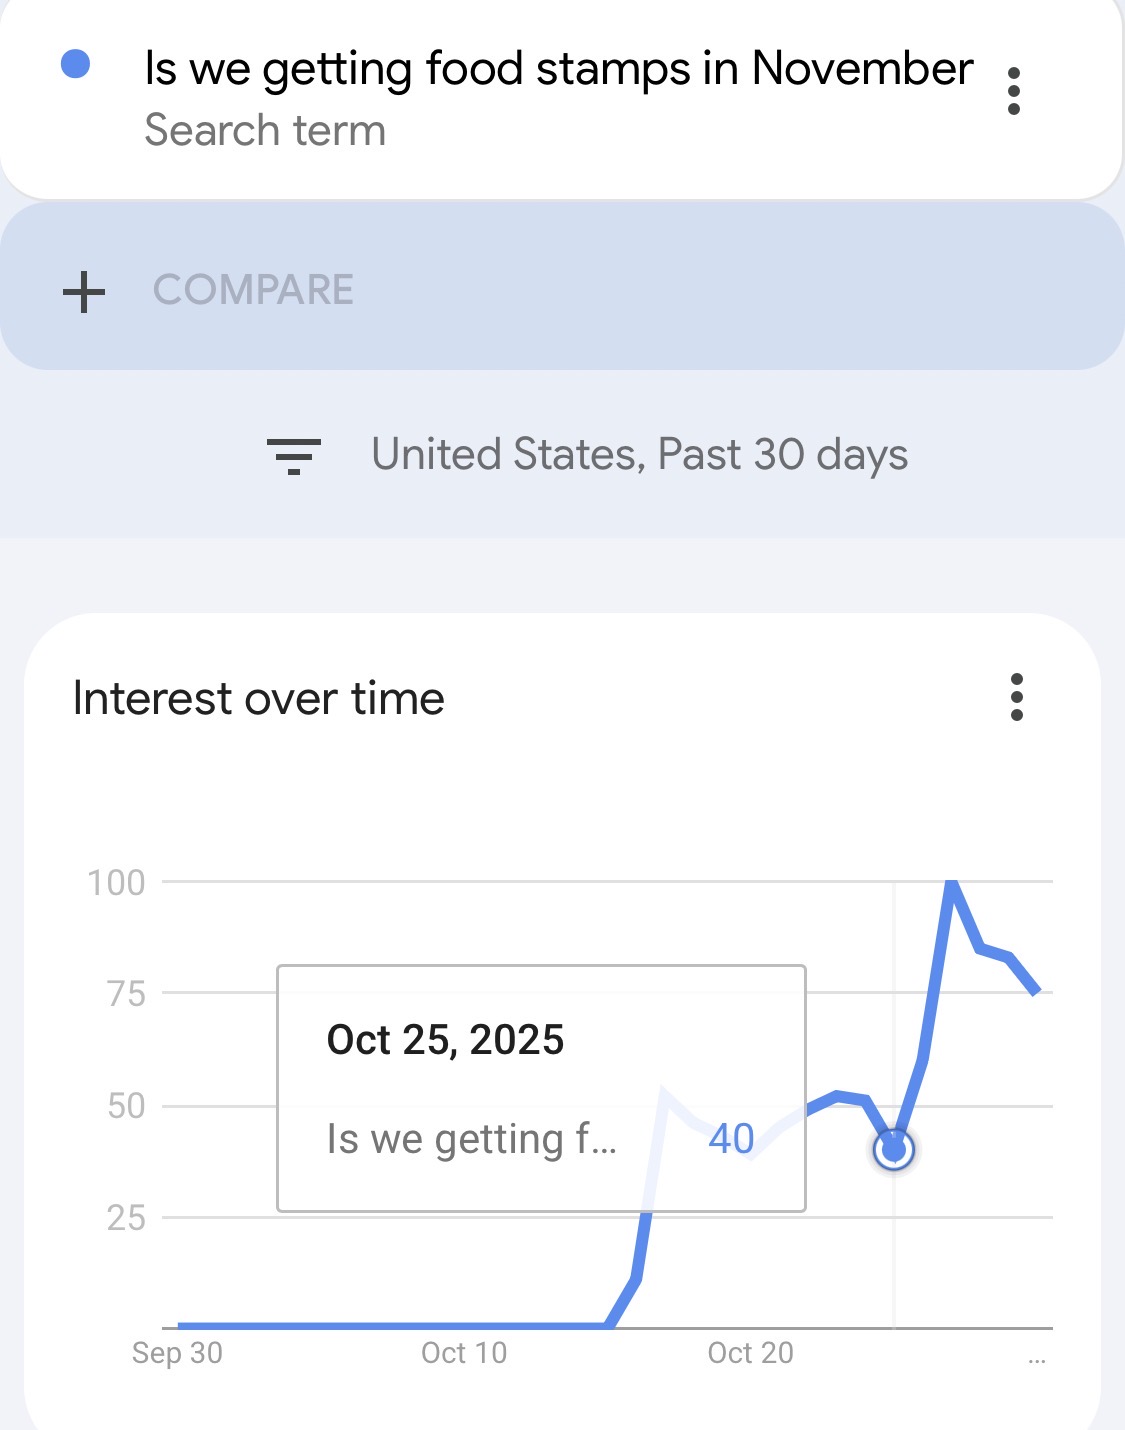
Task: Click the blue search term color dot
Action: tap(76, 65)
